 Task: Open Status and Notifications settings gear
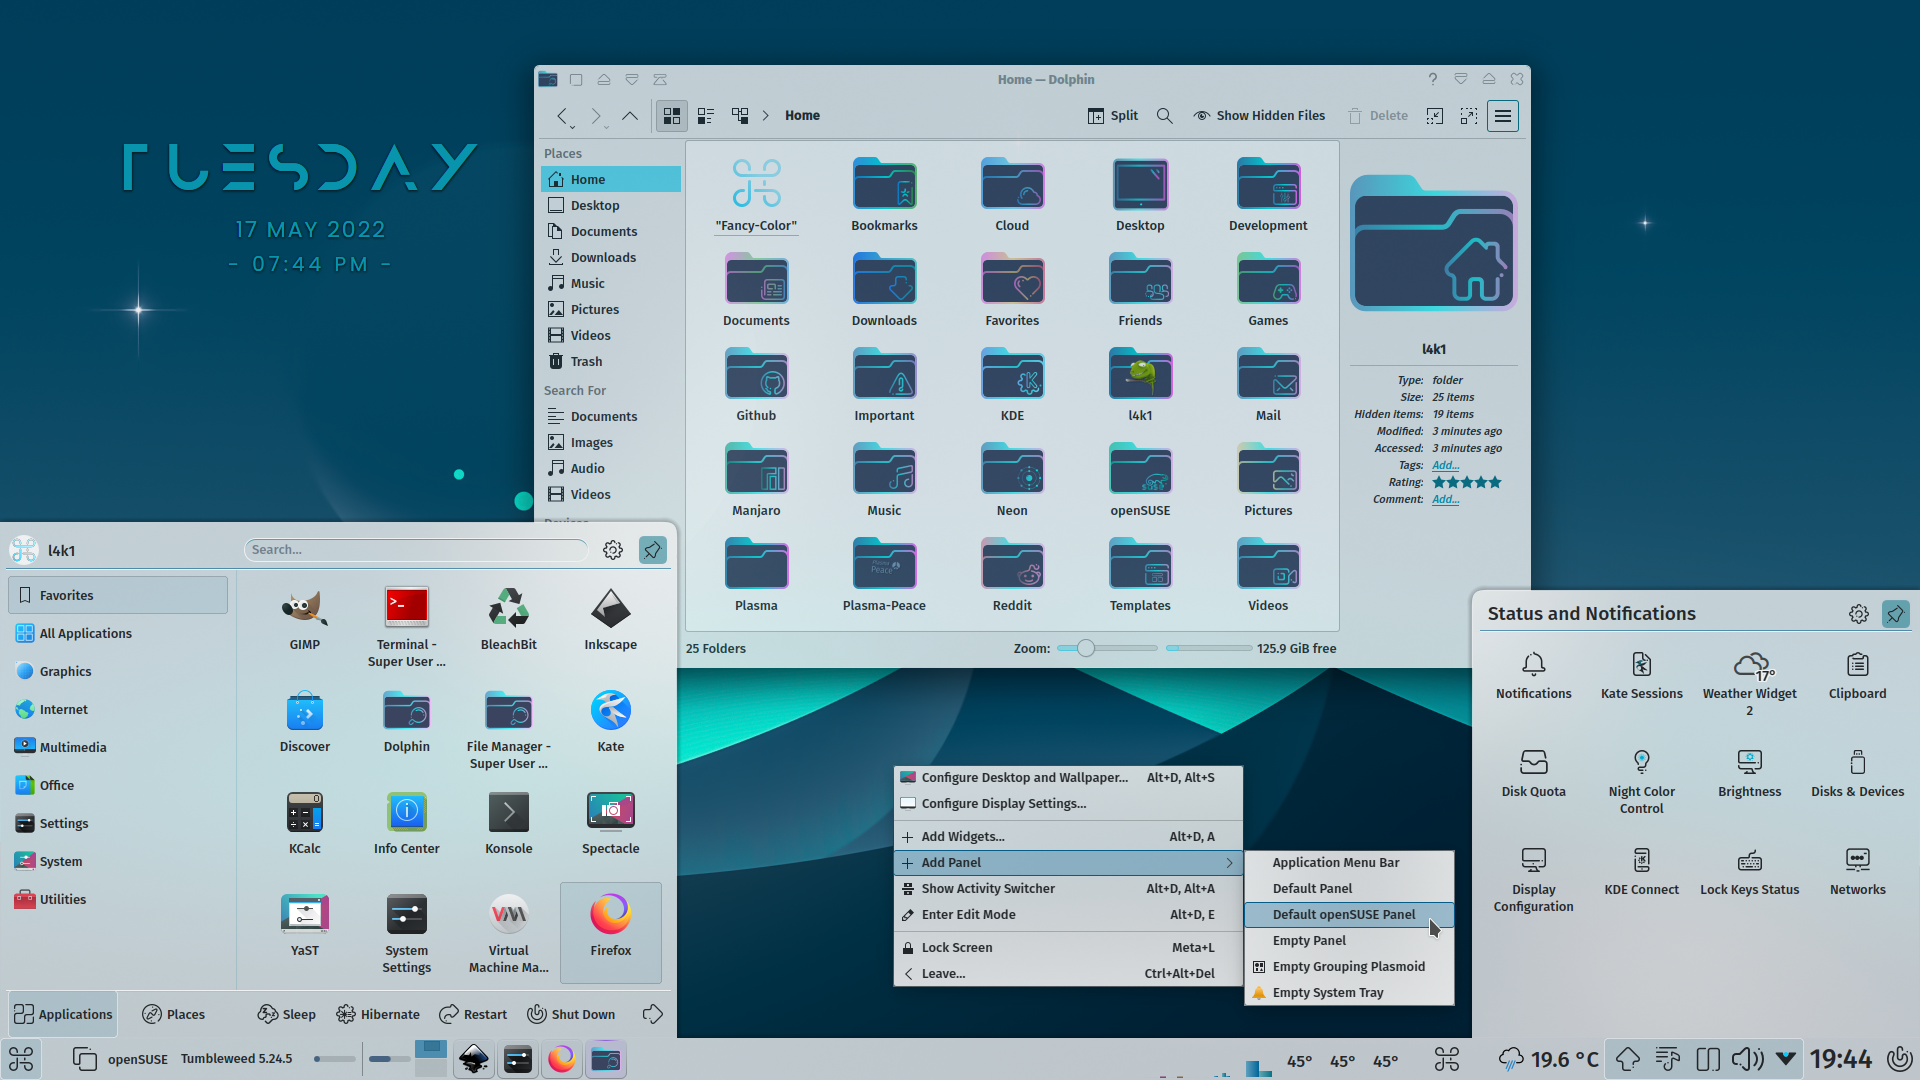[1859, 614]
